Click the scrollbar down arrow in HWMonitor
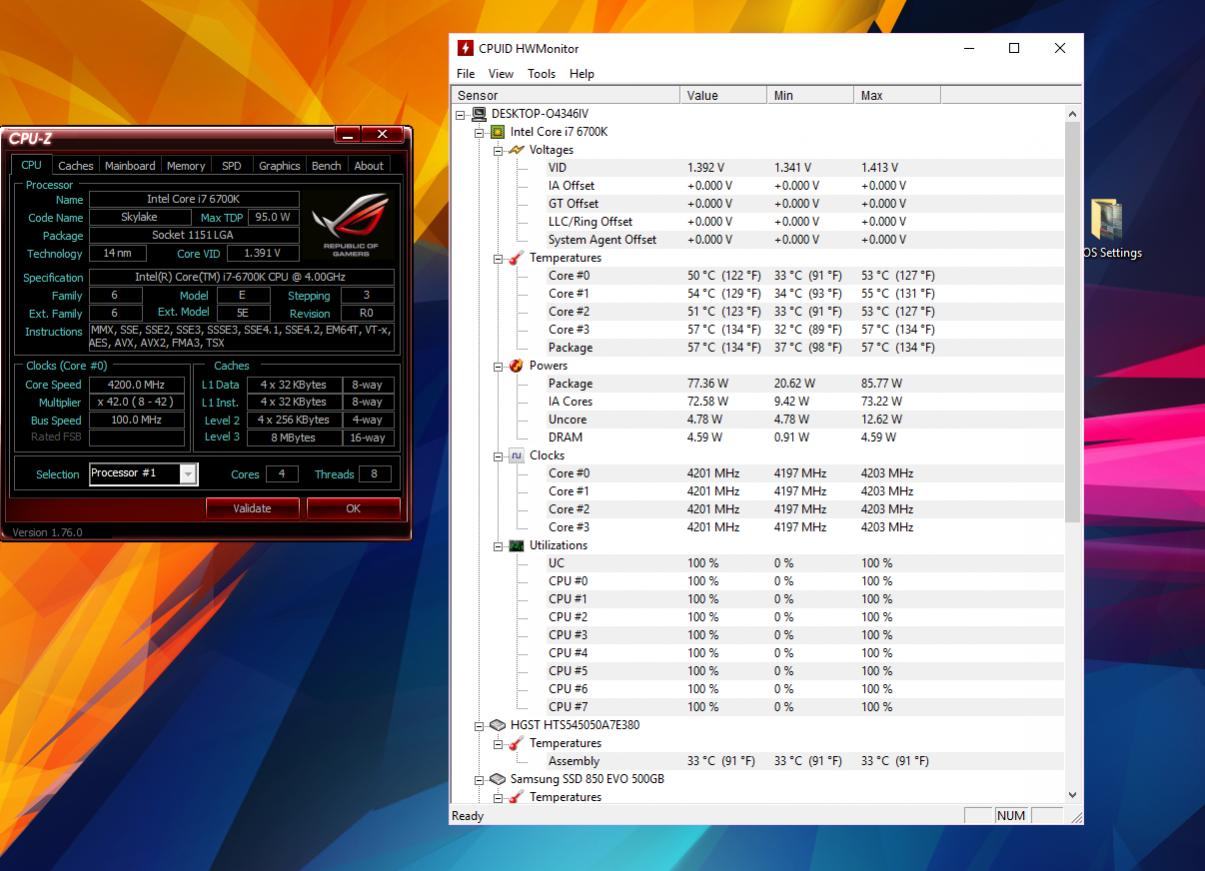 coord(1073,795)
